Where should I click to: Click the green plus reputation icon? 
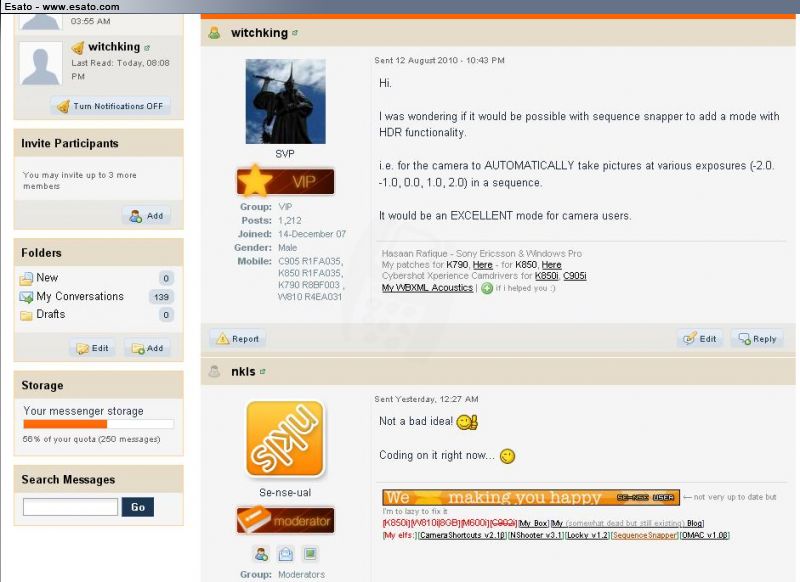pyautogui.click(x=487, y=288)
